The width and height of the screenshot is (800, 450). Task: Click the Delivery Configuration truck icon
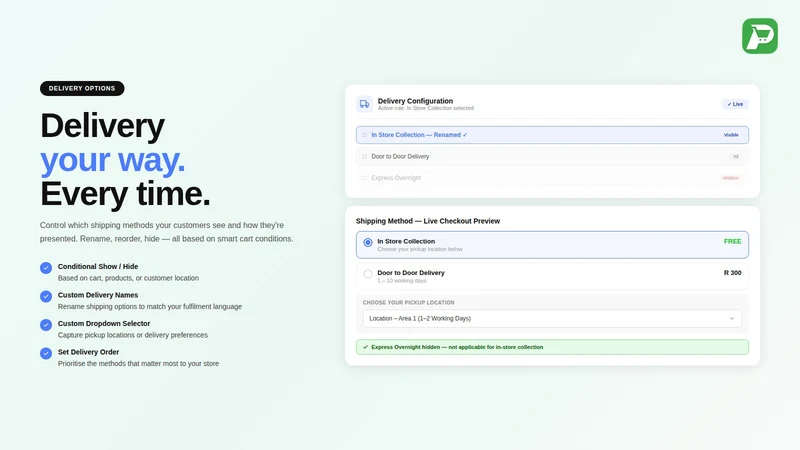[364, 104]
